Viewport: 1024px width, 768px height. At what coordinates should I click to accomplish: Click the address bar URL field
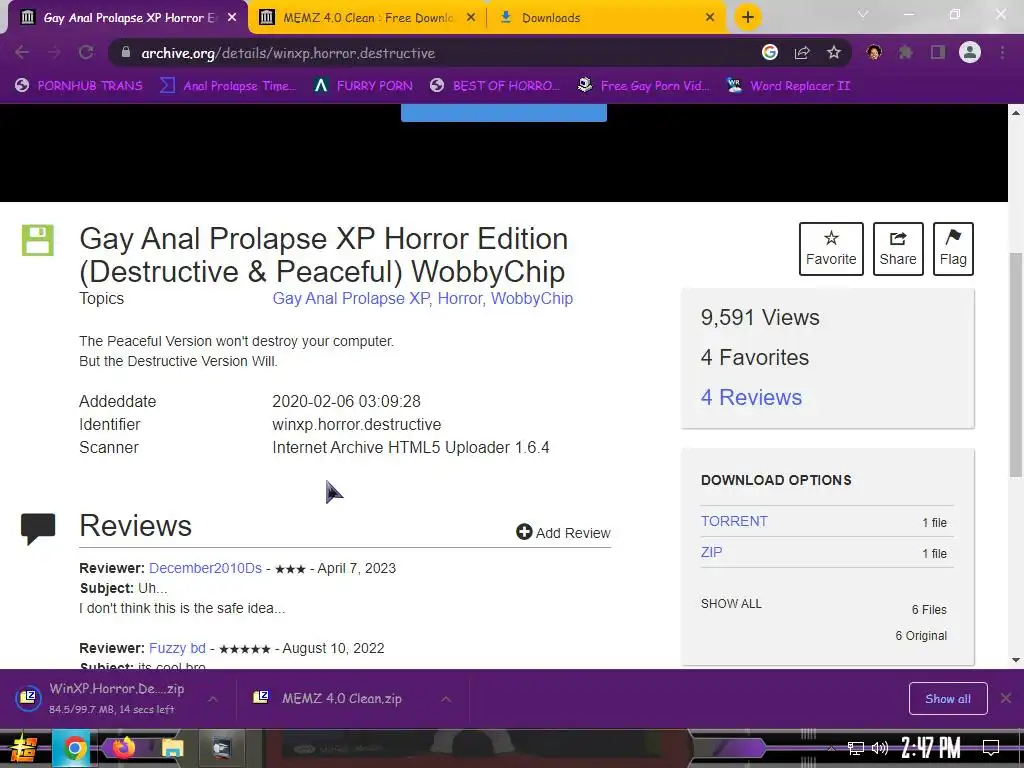[431, 53]
